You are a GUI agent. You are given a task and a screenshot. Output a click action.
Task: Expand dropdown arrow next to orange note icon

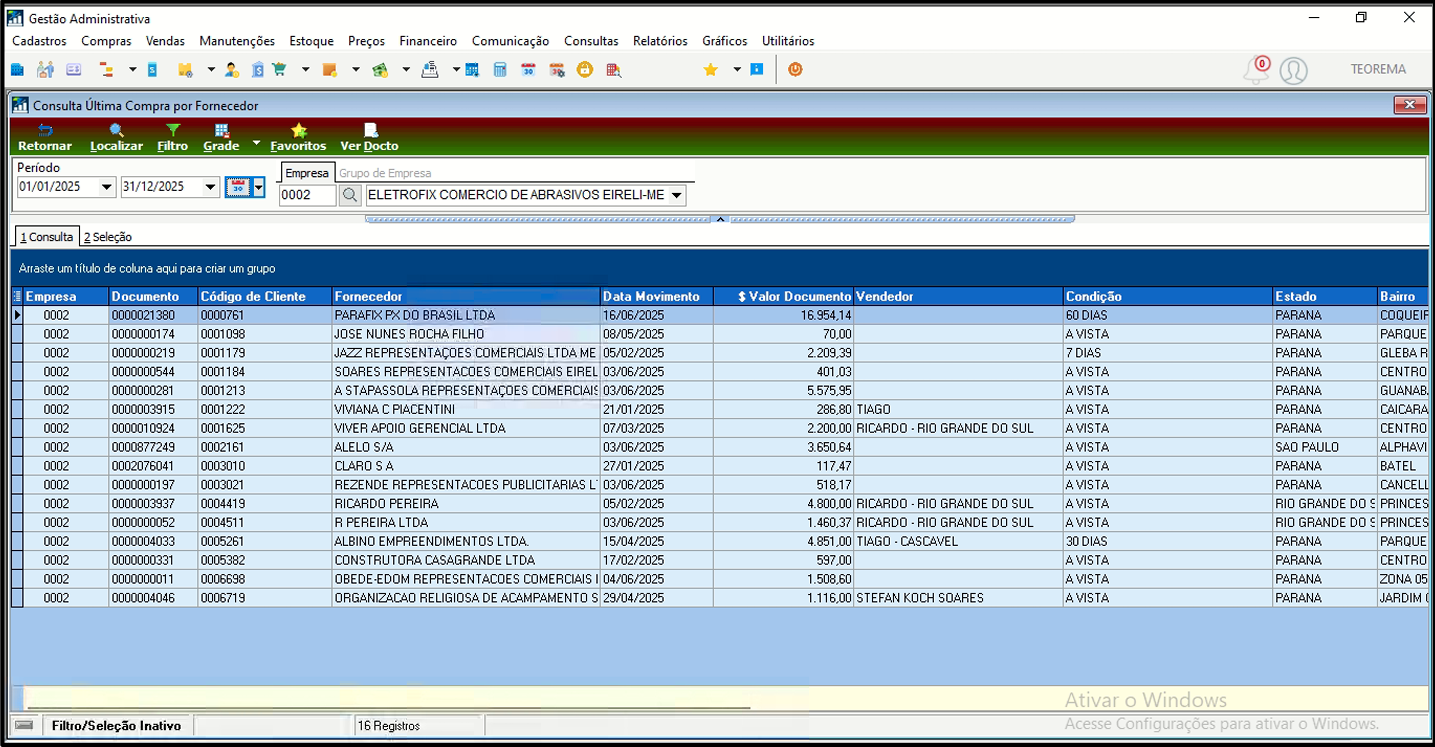pyautogui.click(x=355, y=70)
